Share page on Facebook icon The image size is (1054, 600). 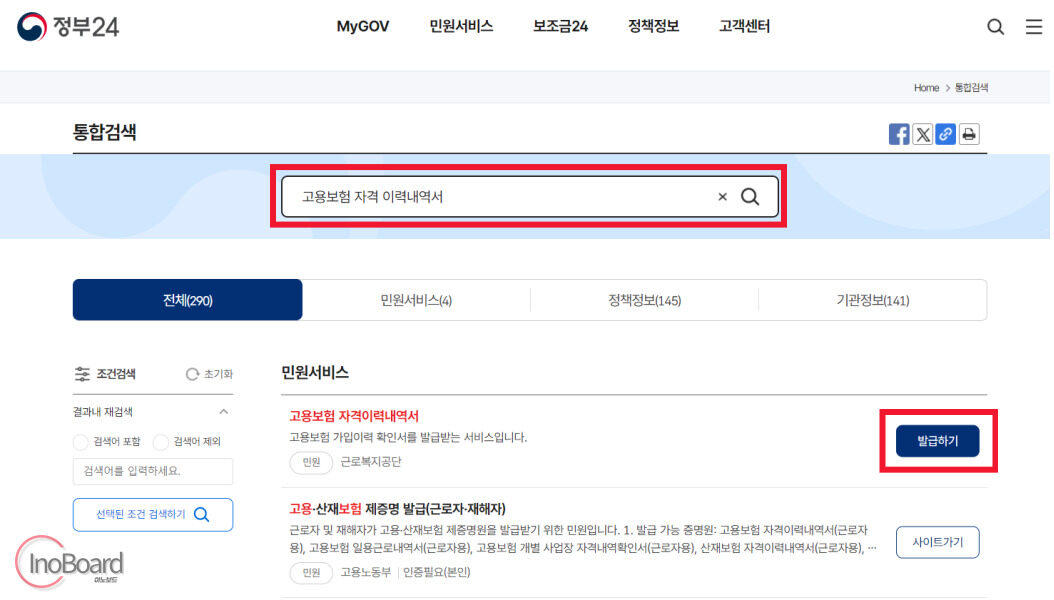coord(899,134)
